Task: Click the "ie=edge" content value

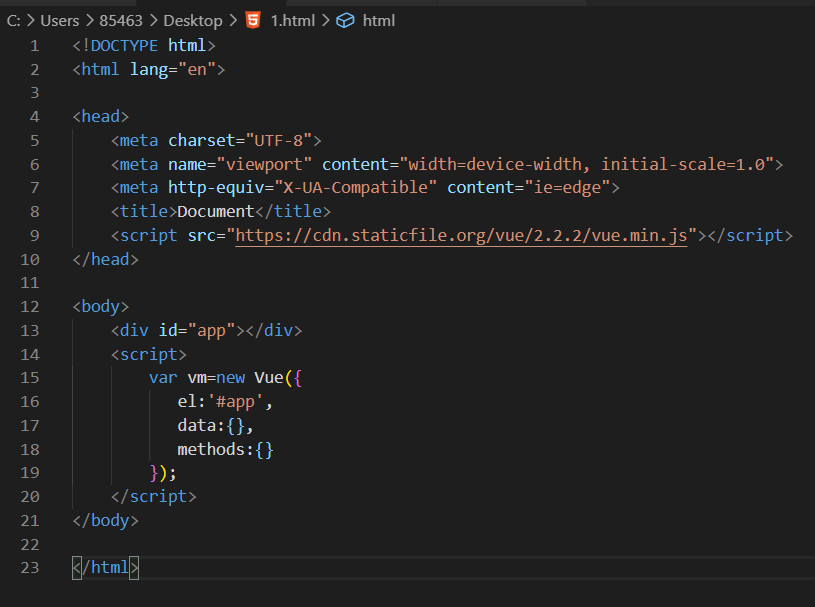Action: pyautogui.click(x=567, y=187)
